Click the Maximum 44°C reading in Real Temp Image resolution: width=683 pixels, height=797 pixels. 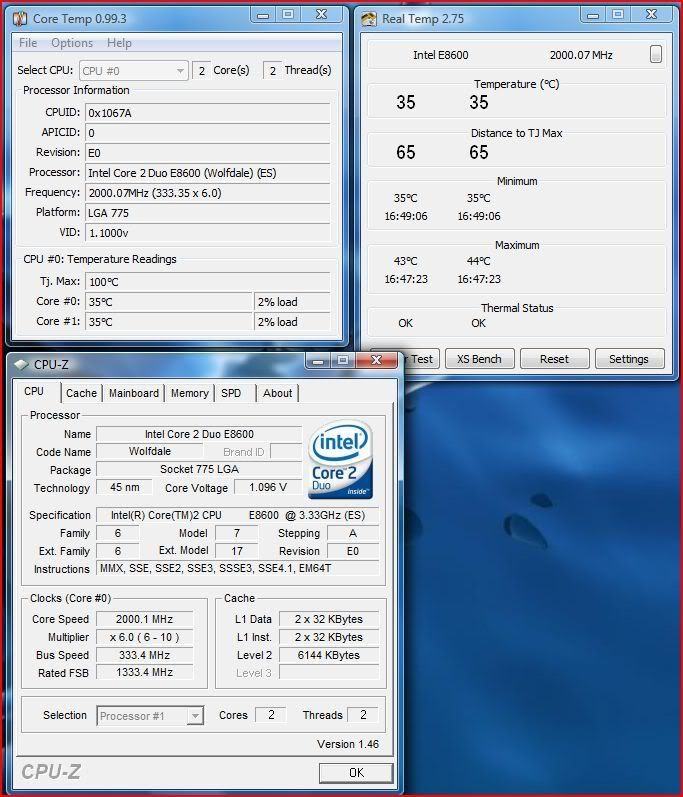pyautogui.click(x=479, y=261)
